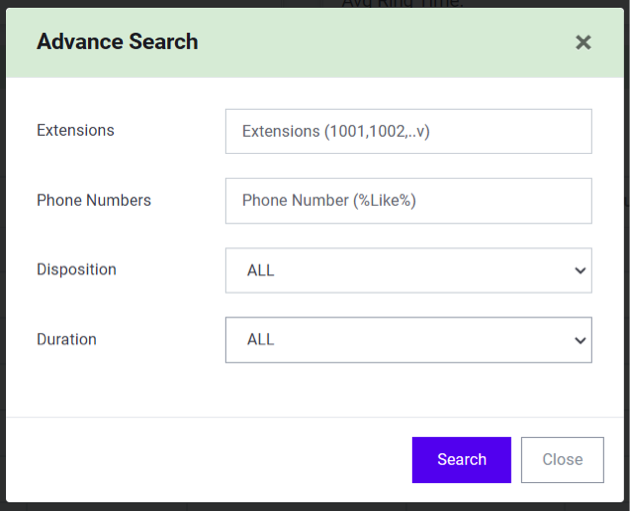The width and height of the screenshot is (630, 512).
Task: Open the Duration ALL combo box
Action: [x=408, y=340]
